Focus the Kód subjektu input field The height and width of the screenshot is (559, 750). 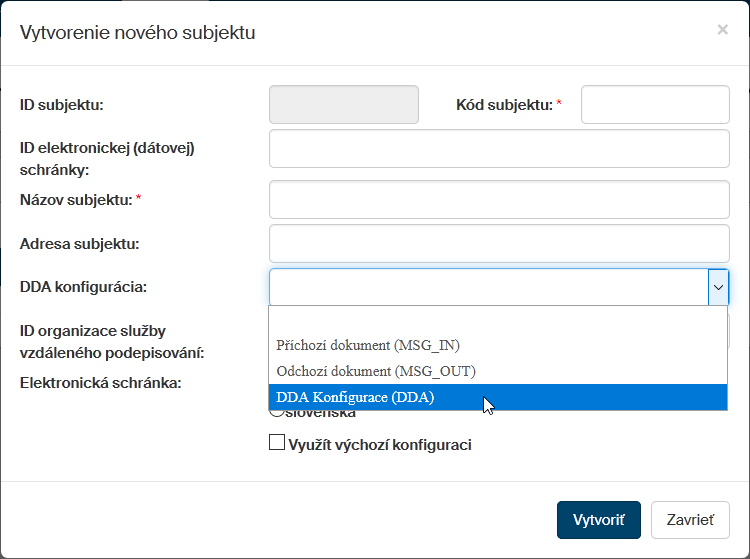click(x=655, y=104)
